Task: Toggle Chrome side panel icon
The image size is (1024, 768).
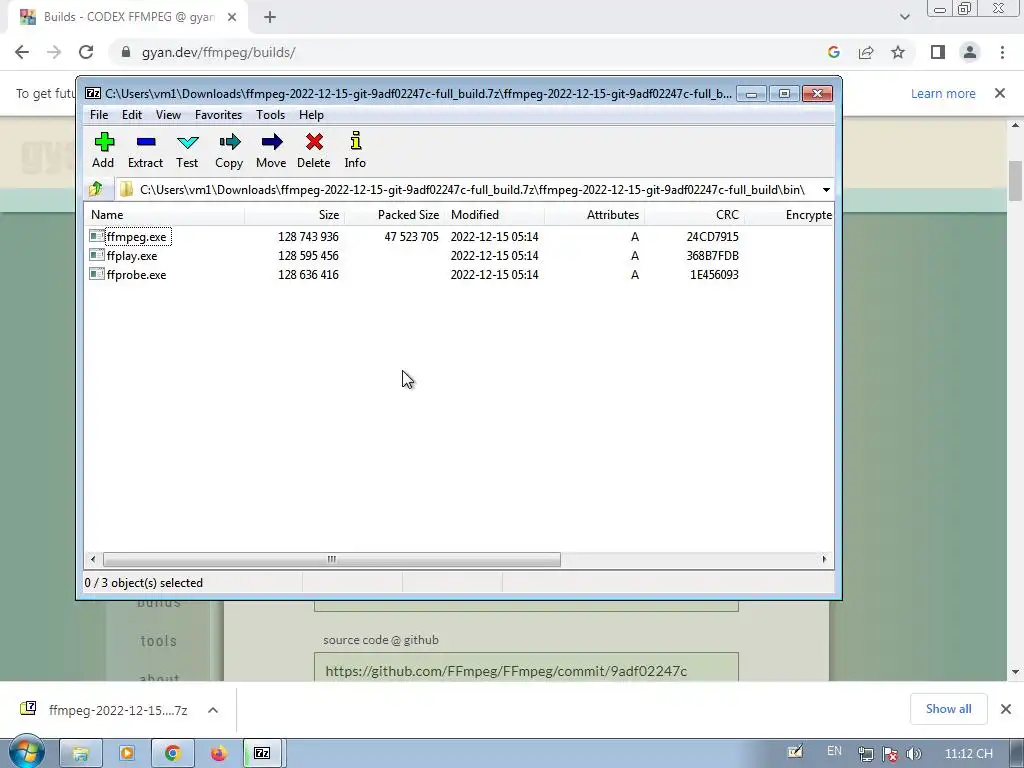Action: [938, 52]
